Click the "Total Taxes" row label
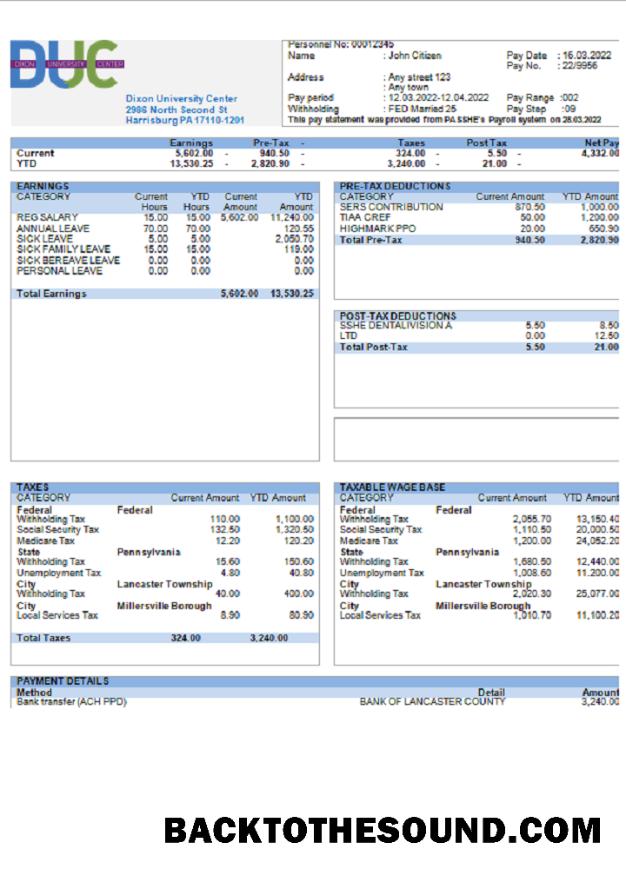The height and width of the screenshot is (869, 626). pos(43,638)
